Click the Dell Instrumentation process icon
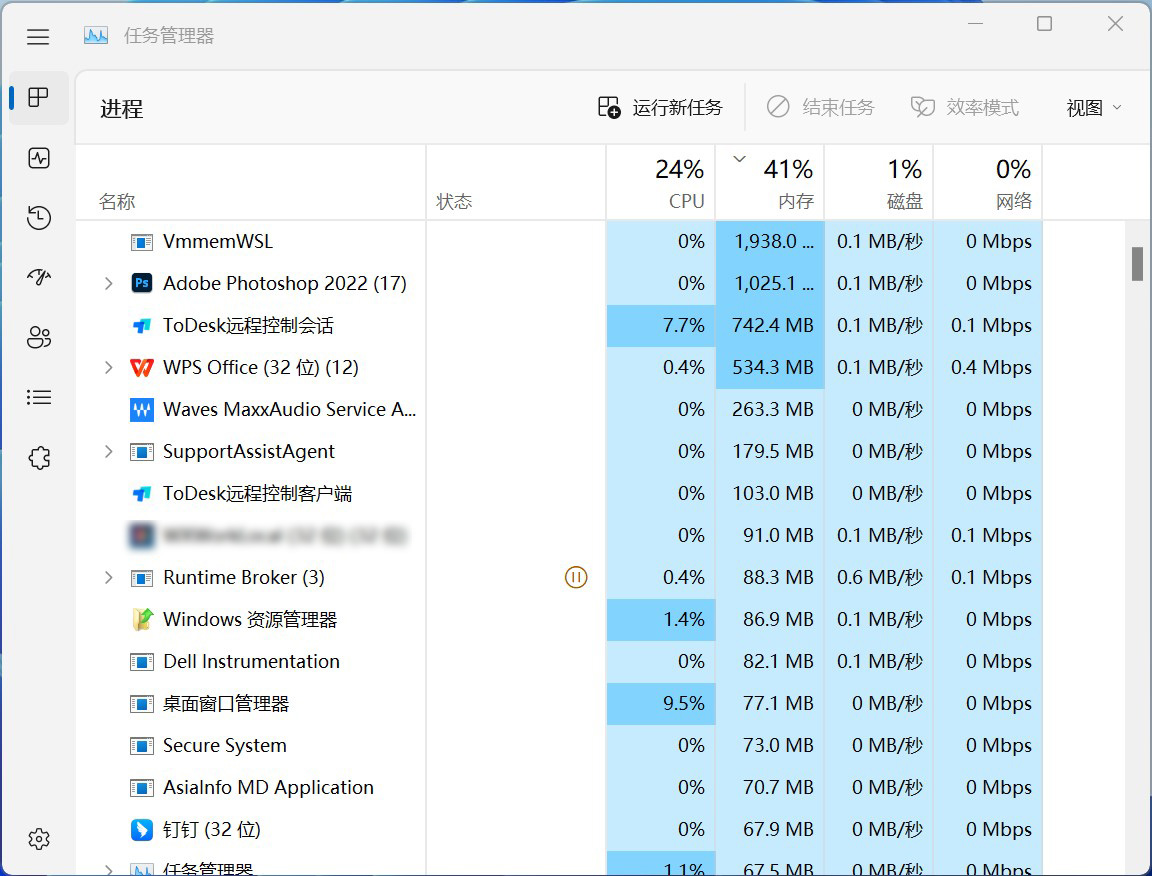The width and height of the screenshot is (1152, 876). [x=142, y=662]
